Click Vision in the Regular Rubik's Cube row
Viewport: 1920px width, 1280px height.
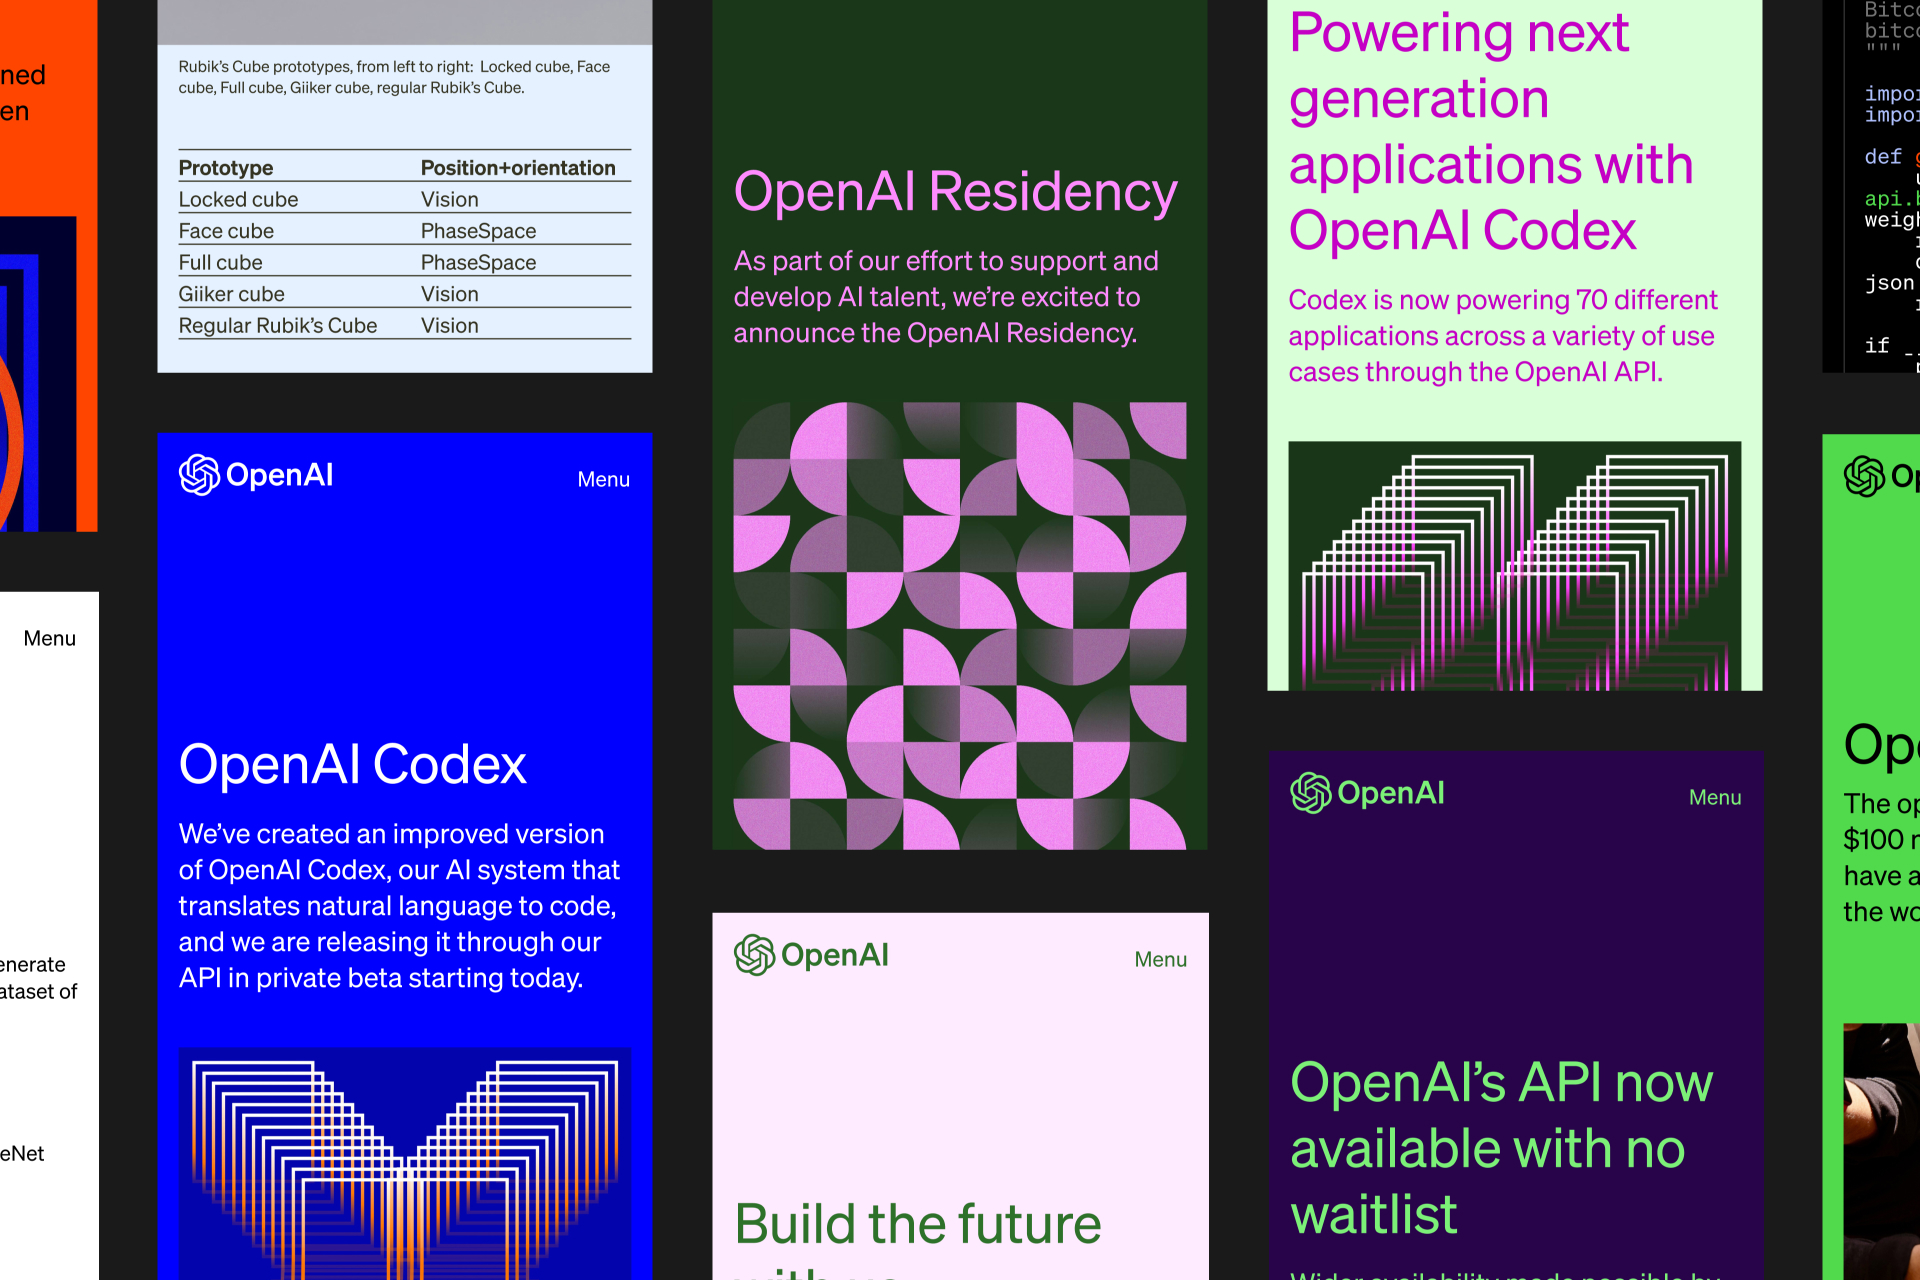point(449,325)
